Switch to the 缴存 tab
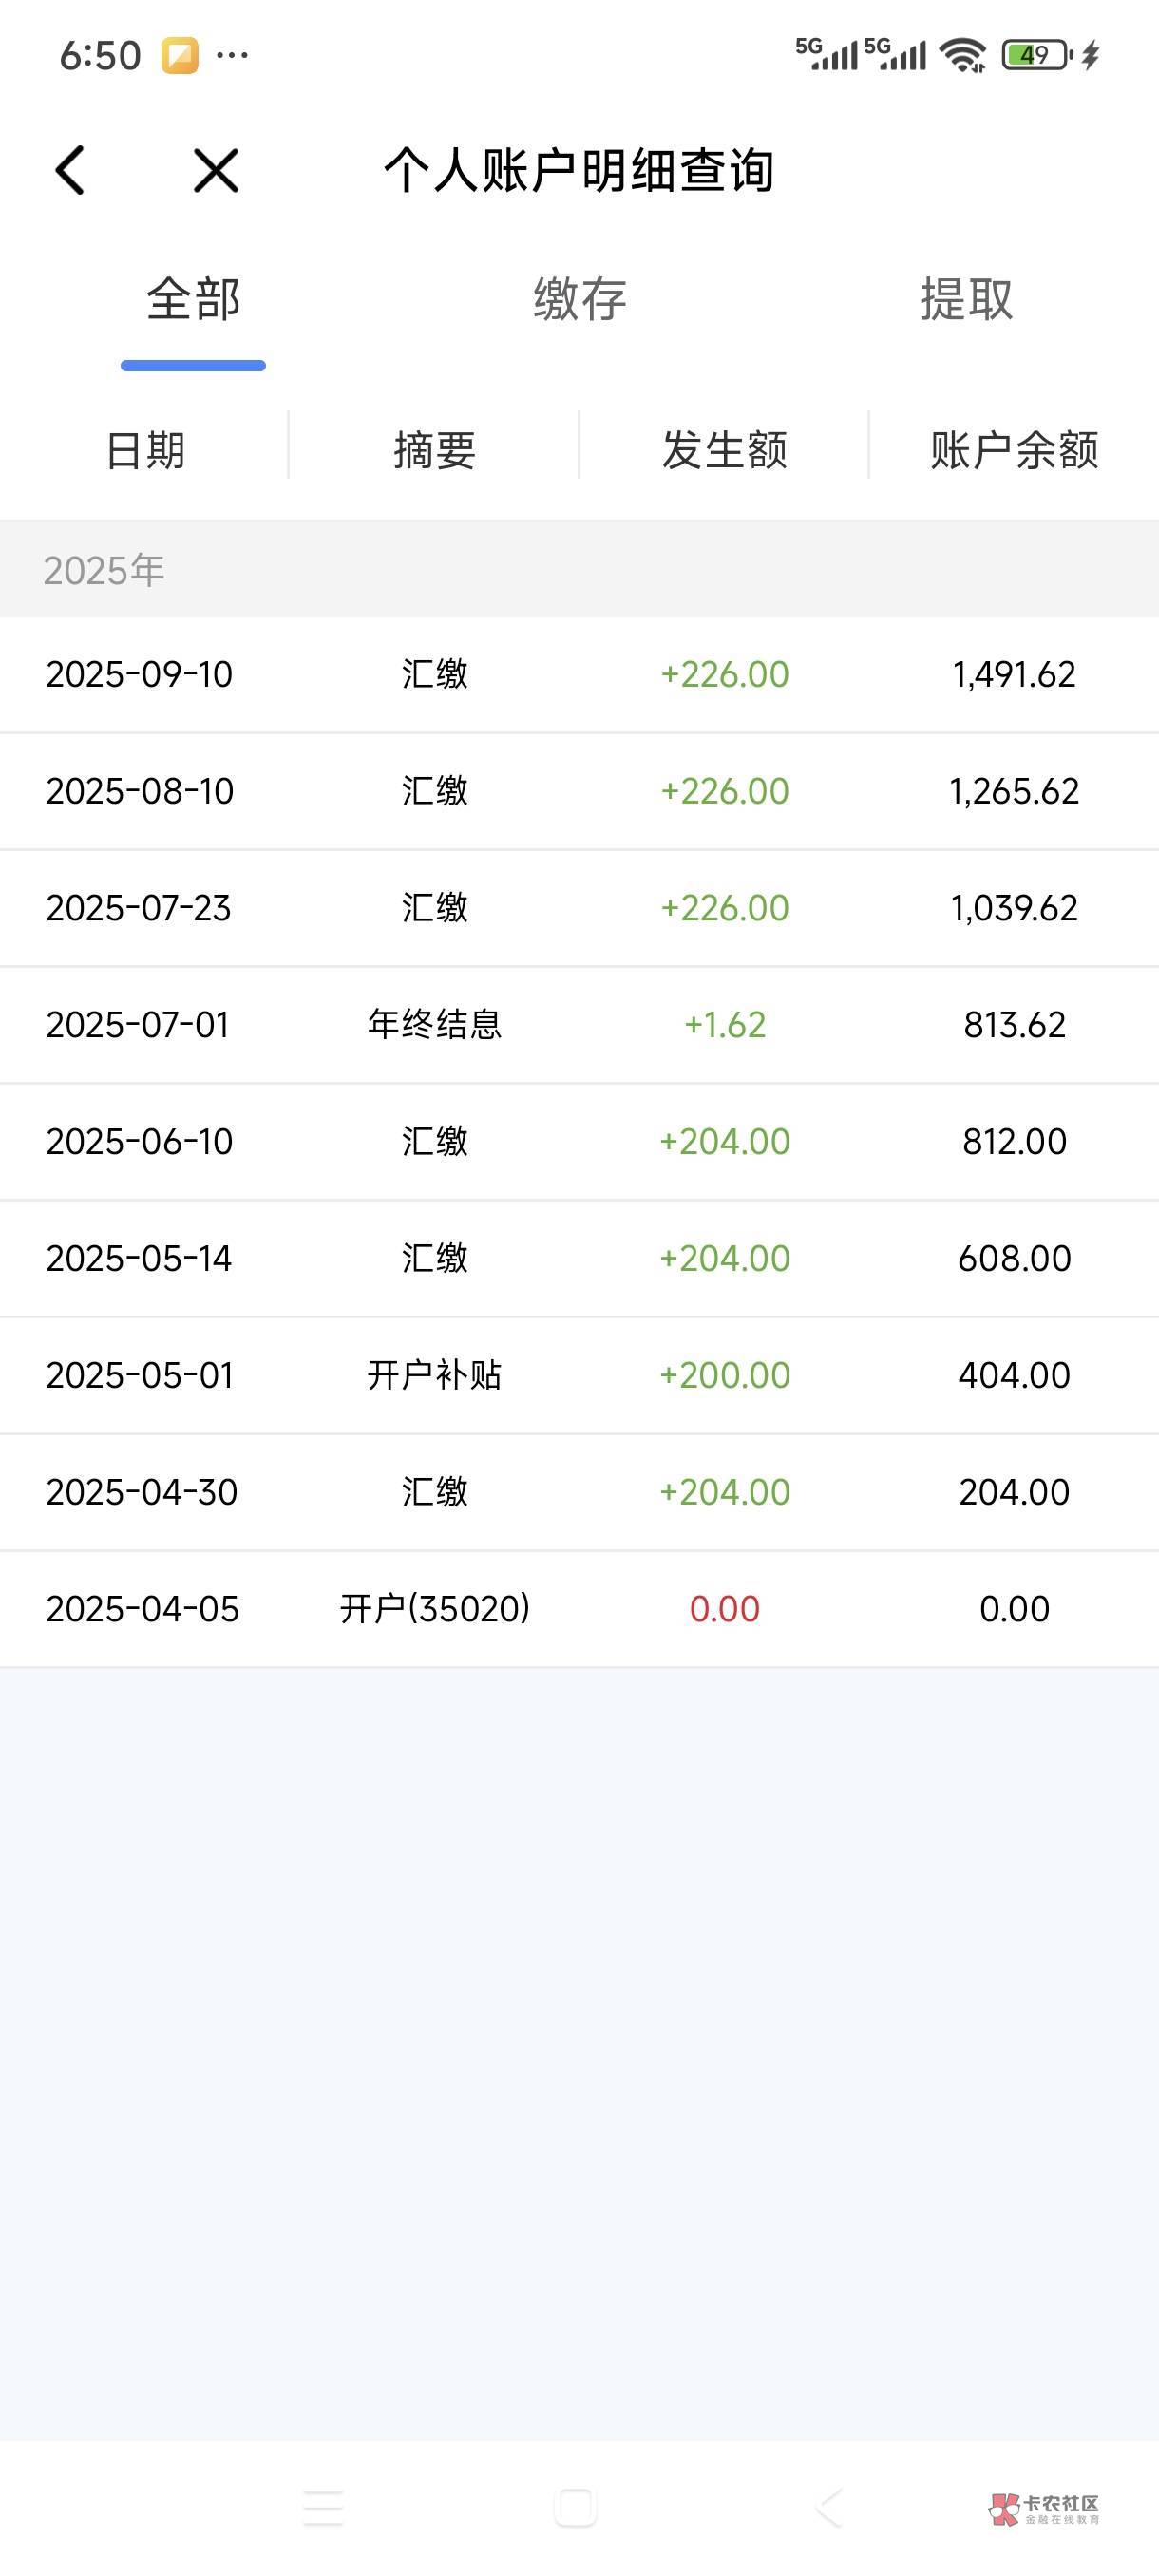 (x=580, y=299)
